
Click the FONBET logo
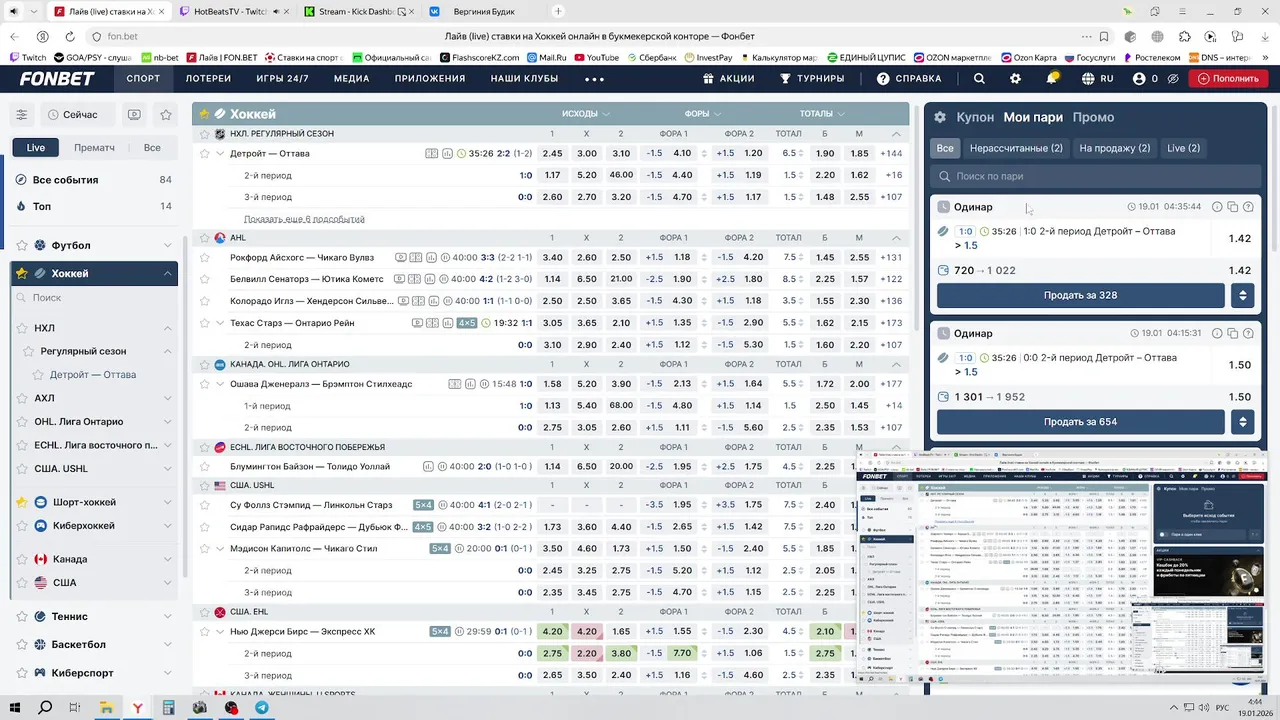56,79
